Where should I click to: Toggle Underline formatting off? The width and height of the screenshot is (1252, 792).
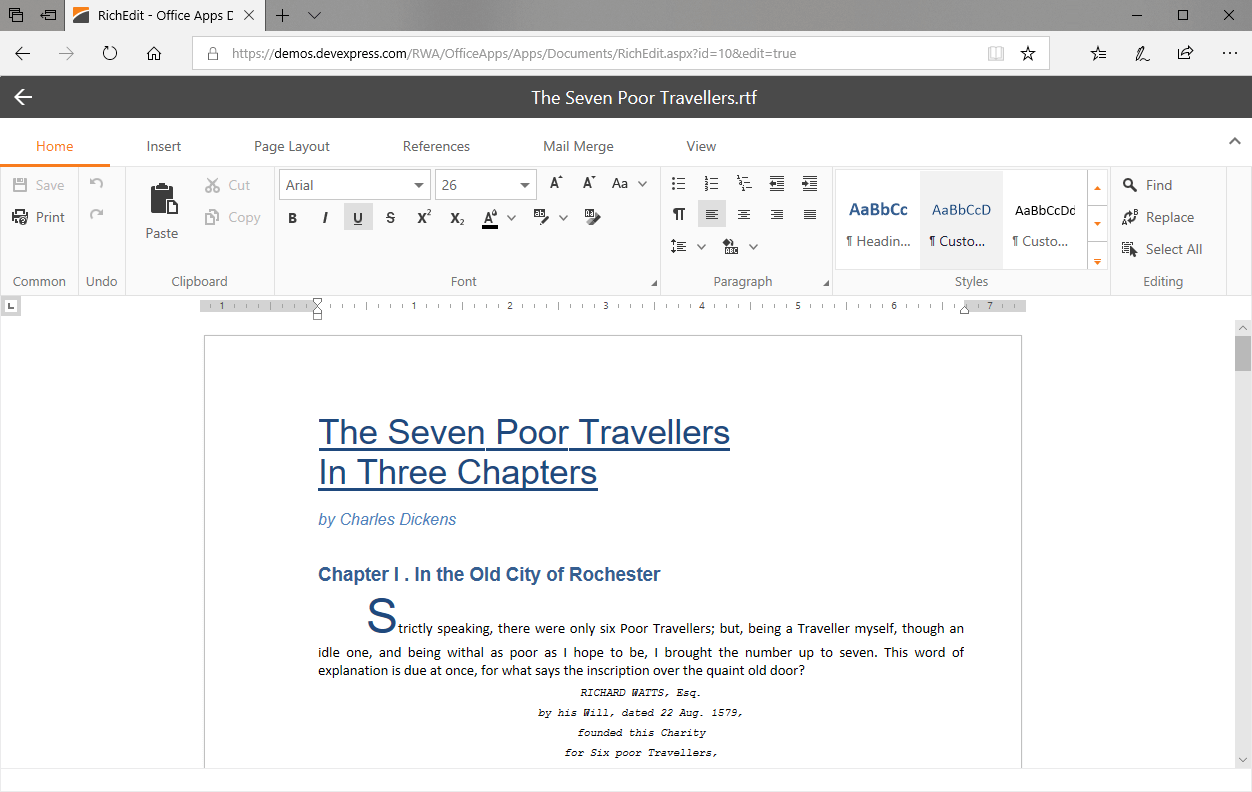(x=357, y=216)
